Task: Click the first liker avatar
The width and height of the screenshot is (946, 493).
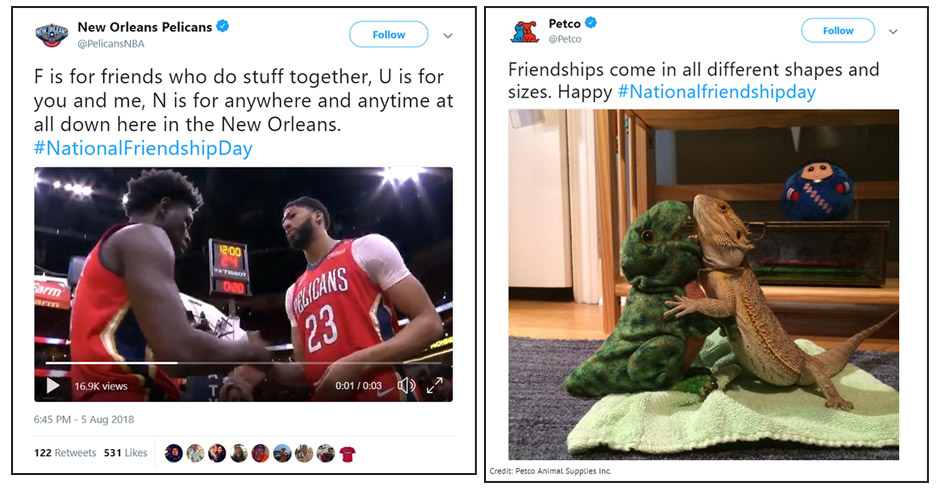Action: pyautogui.click(x=174, y=453)
